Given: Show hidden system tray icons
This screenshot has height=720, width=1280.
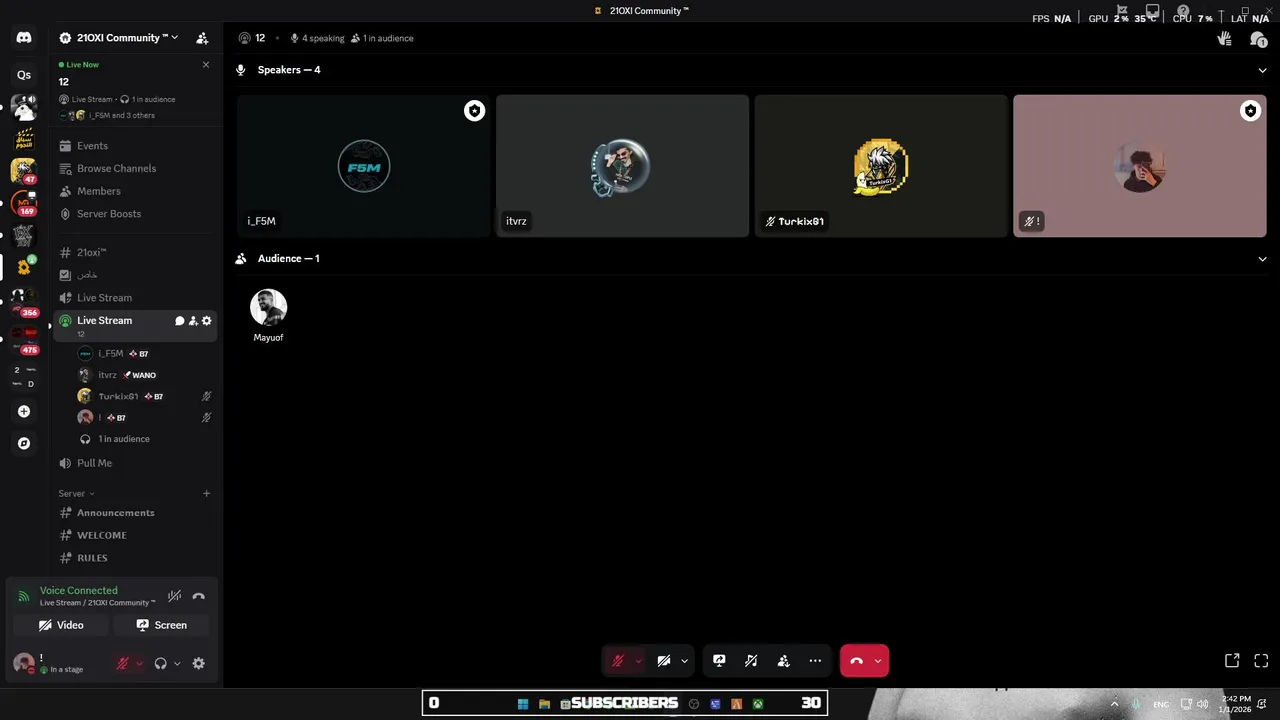Looking at the screenshot, I should [1115, 704].
